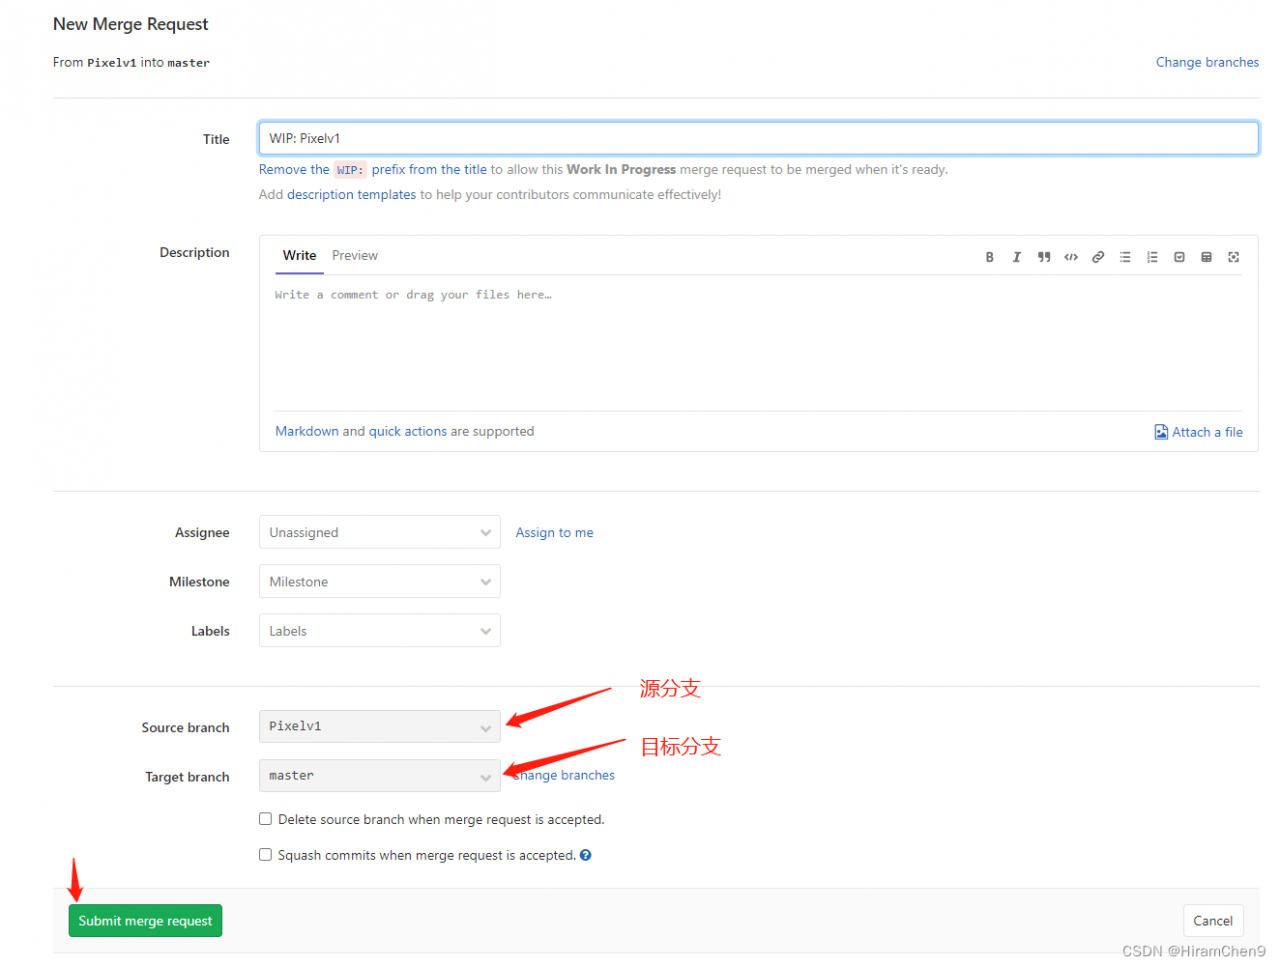The image size is (1280, 966).
Task: Click Change branches link at top right
Action: 1207,62
